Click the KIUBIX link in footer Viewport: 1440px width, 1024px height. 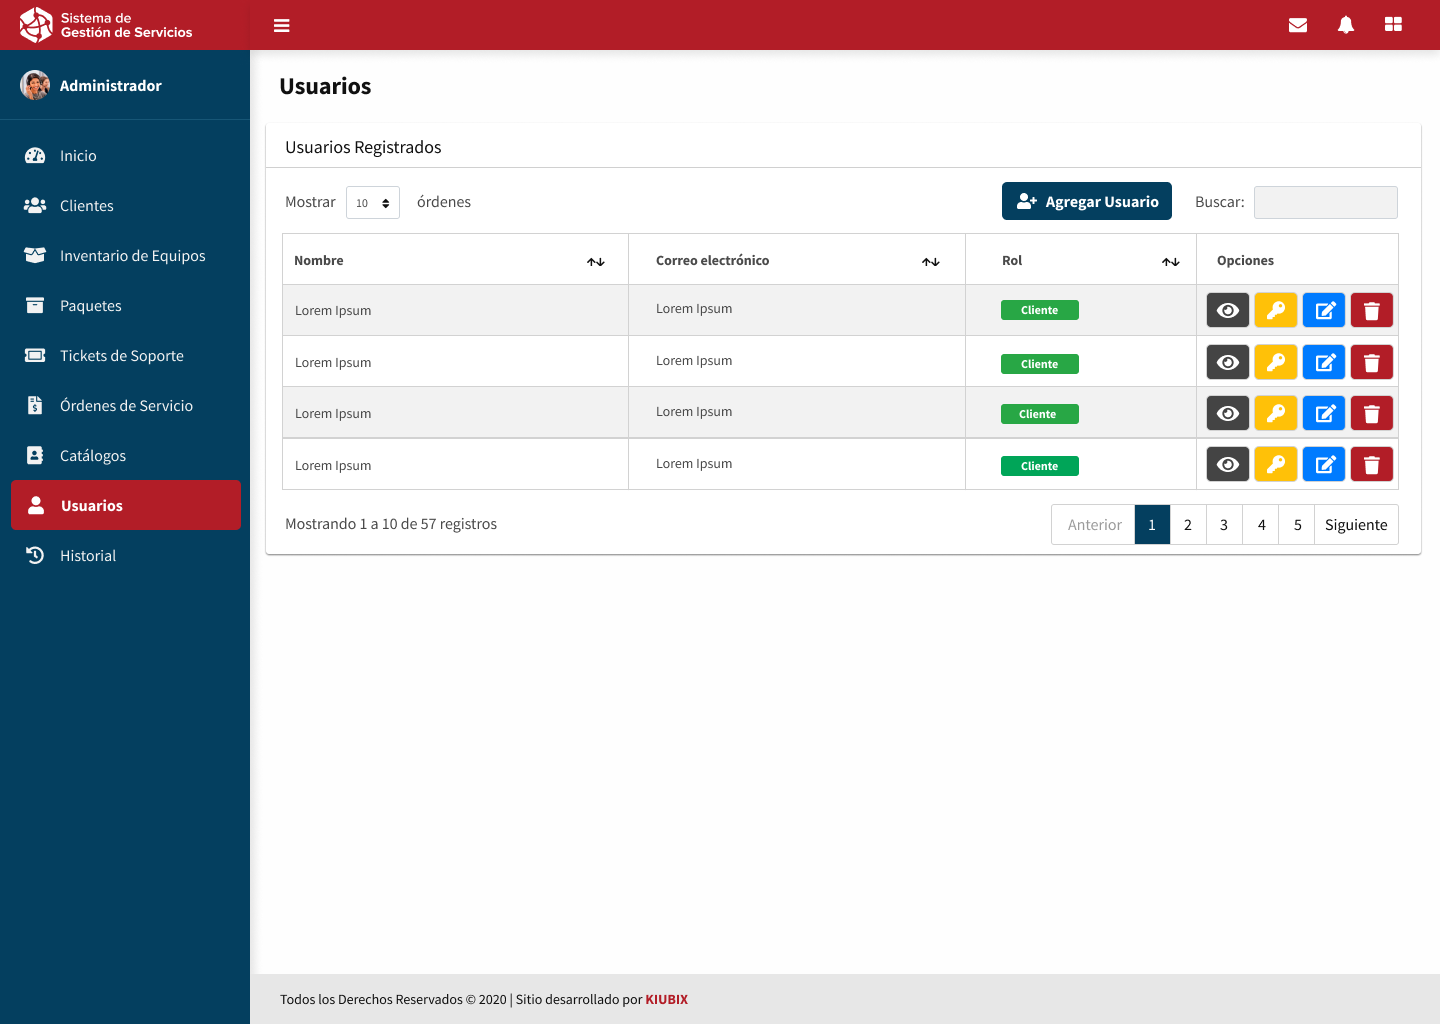(x=667, y=1000)
